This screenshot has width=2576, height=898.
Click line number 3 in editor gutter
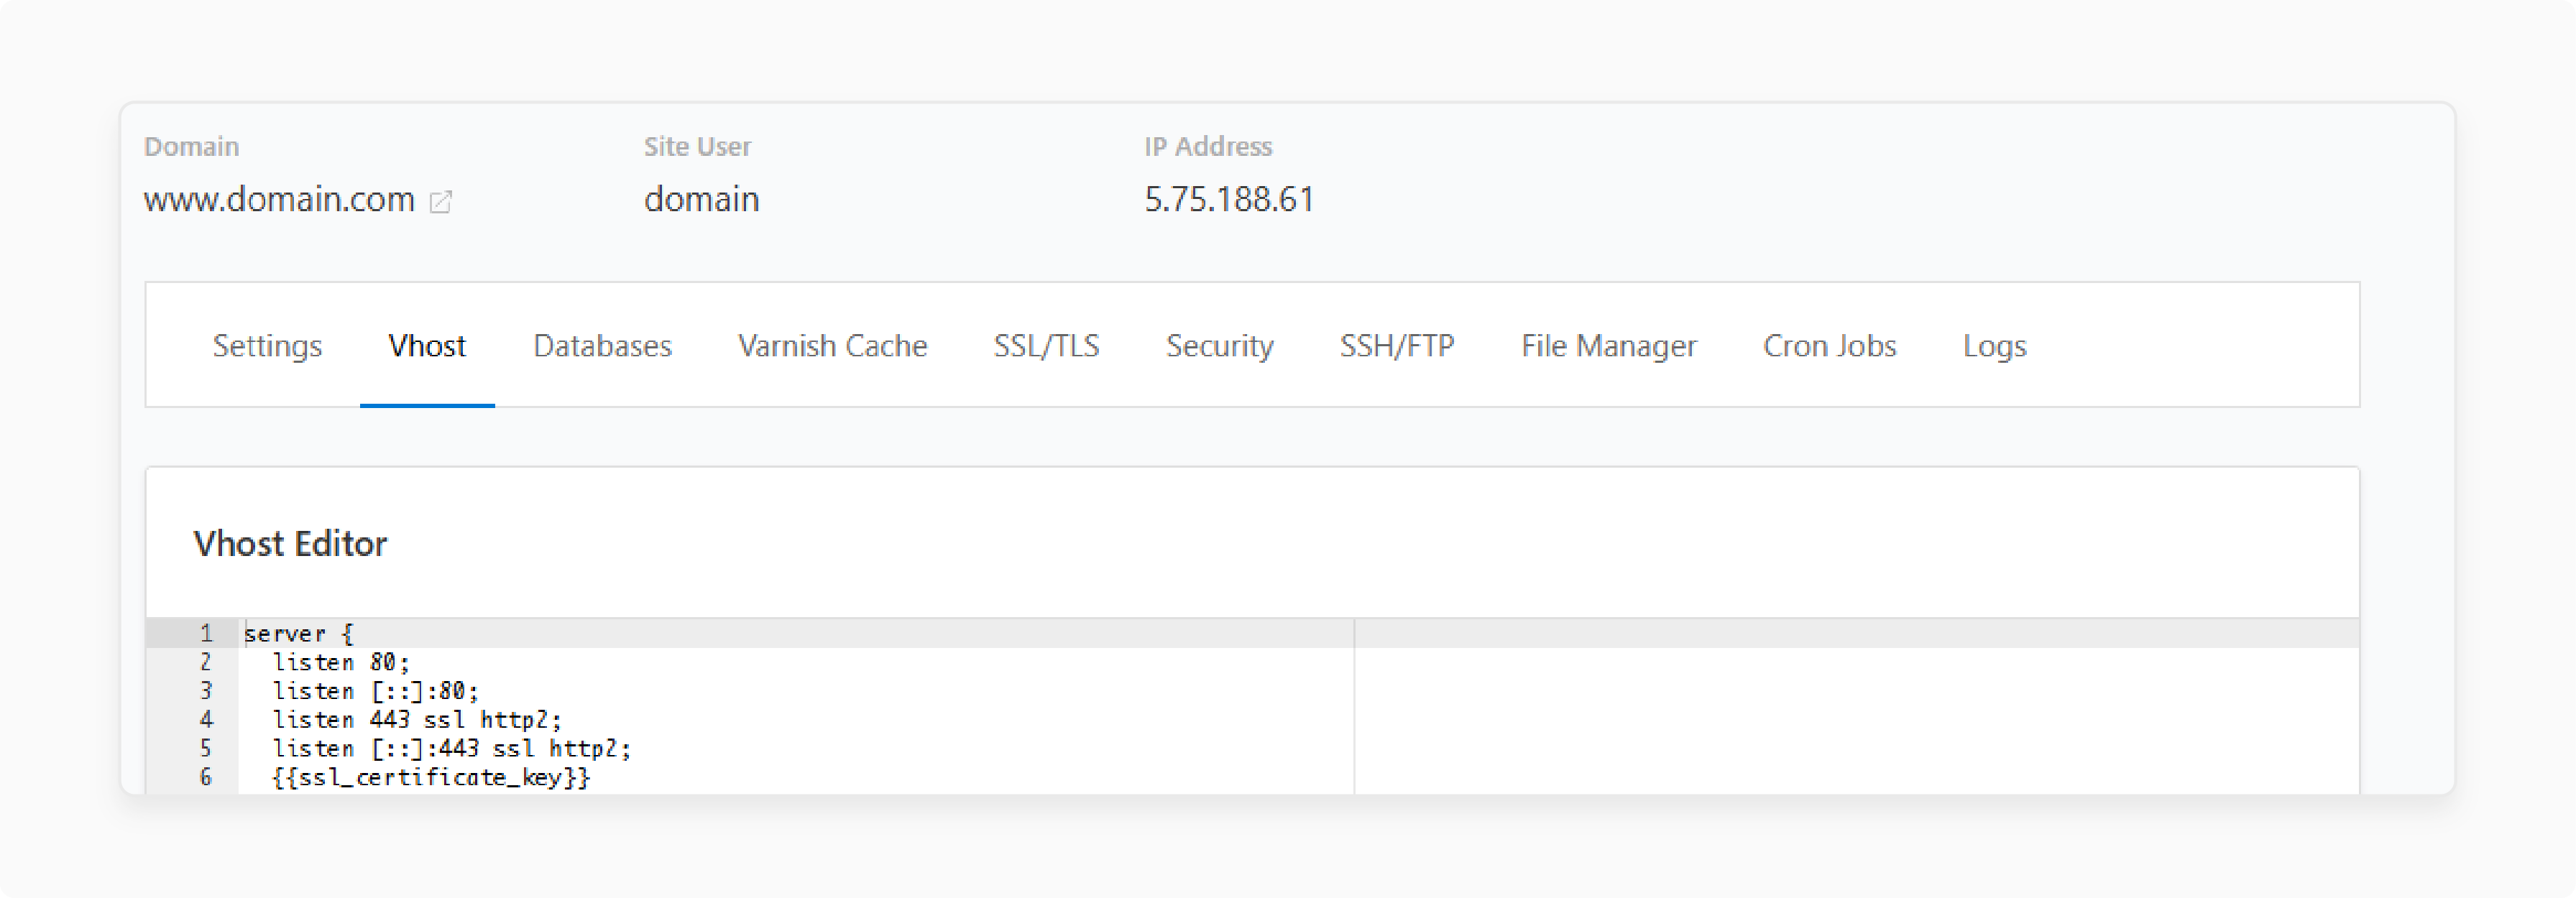(x=206, y=692)
